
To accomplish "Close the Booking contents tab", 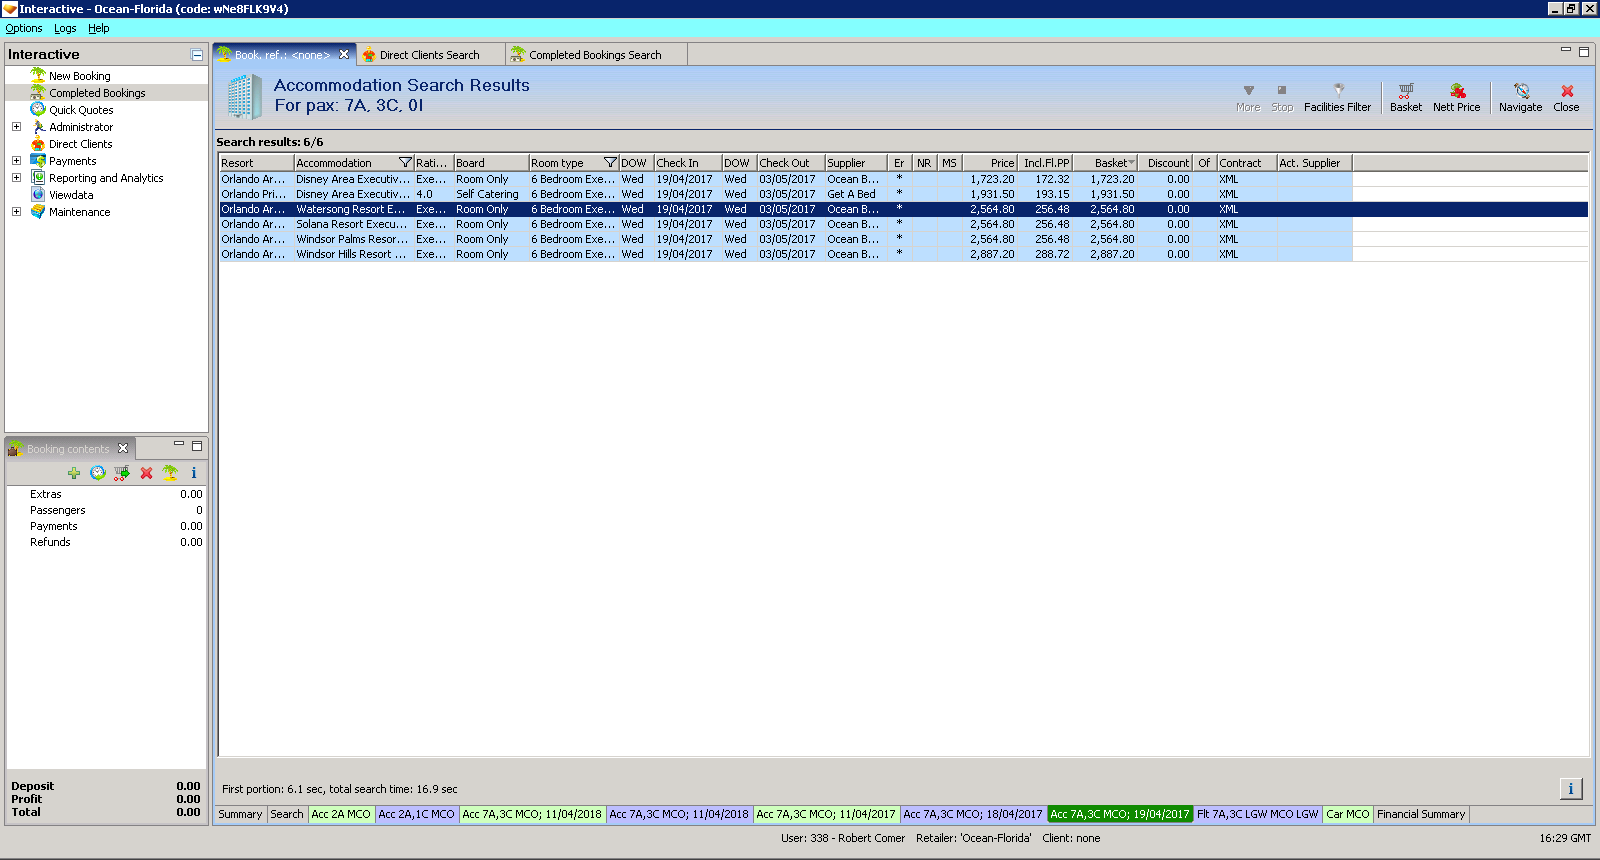I will (123, 448).
